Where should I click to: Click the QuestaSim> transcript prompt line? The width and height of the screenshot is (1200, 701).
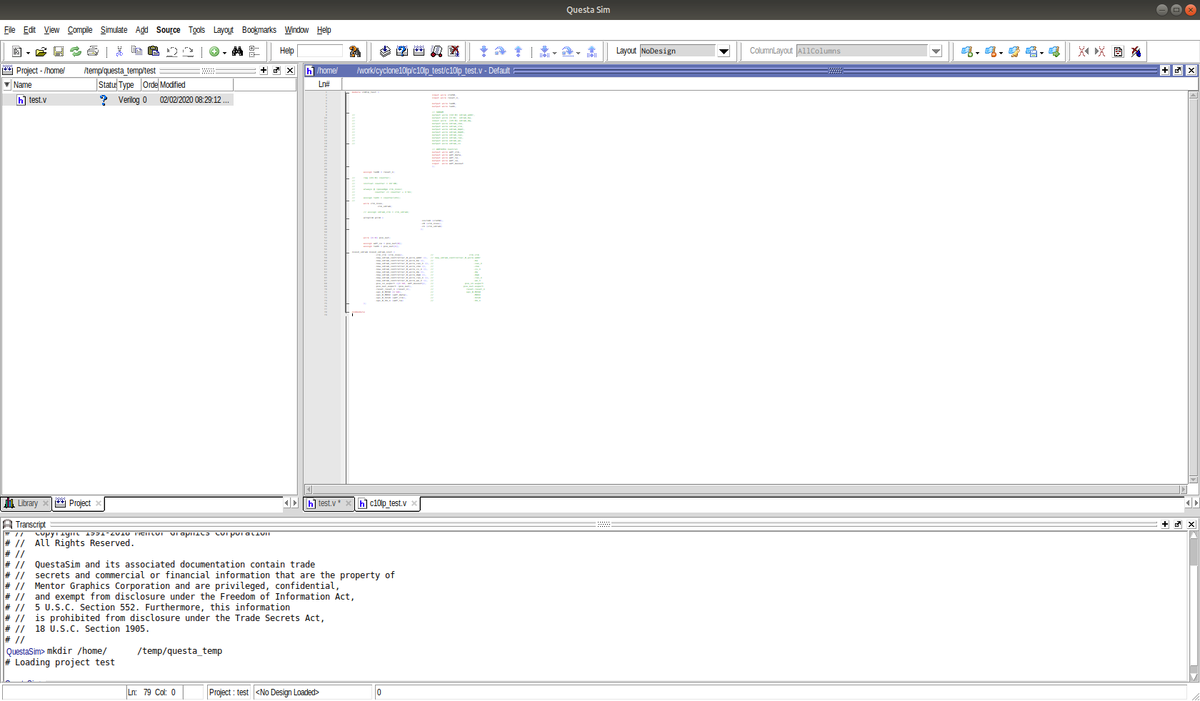(114, 650)
